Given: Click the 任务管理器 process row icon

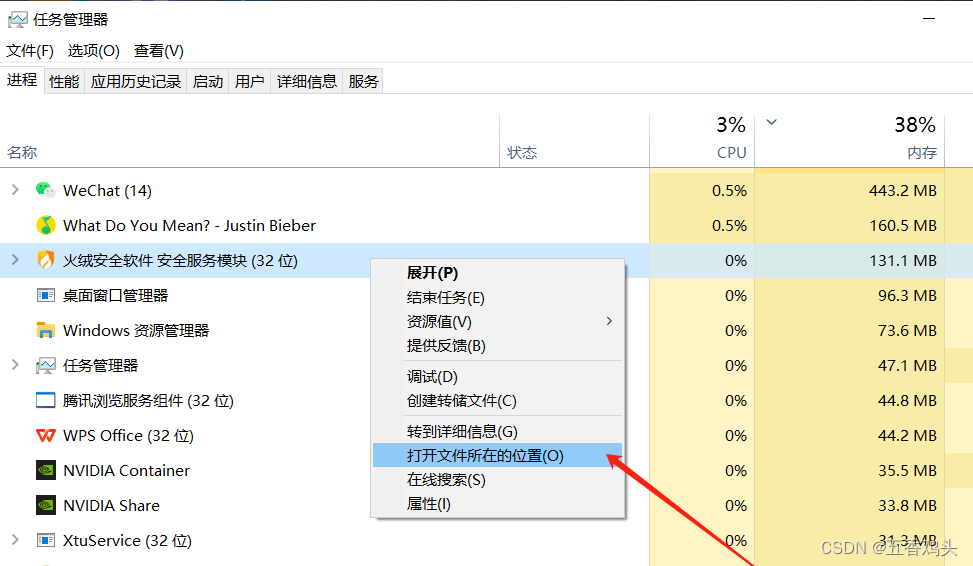Looking at the screenshot, I should [45, 366].
